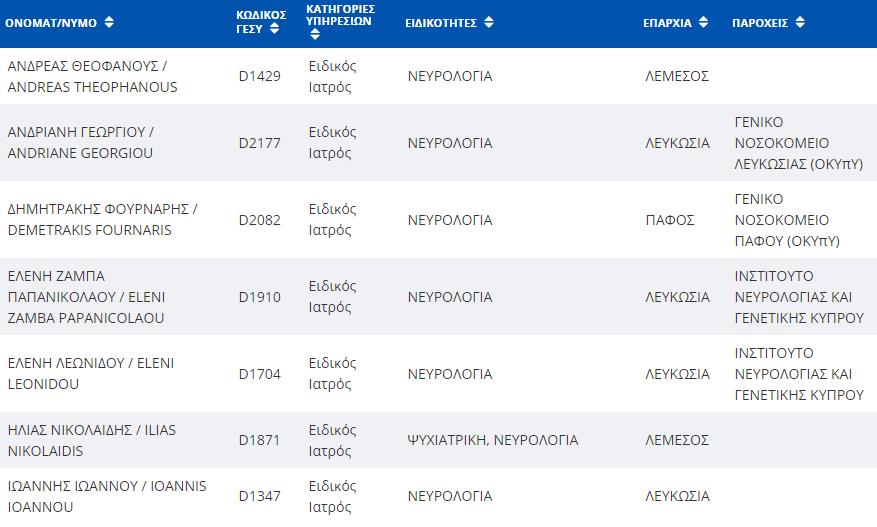Sort by ΟΝΟΜΑΤ/ΝΥΜΟ column arrow icon
The width and height of the screenshot is (877, 527).
(x=109, y=22)
